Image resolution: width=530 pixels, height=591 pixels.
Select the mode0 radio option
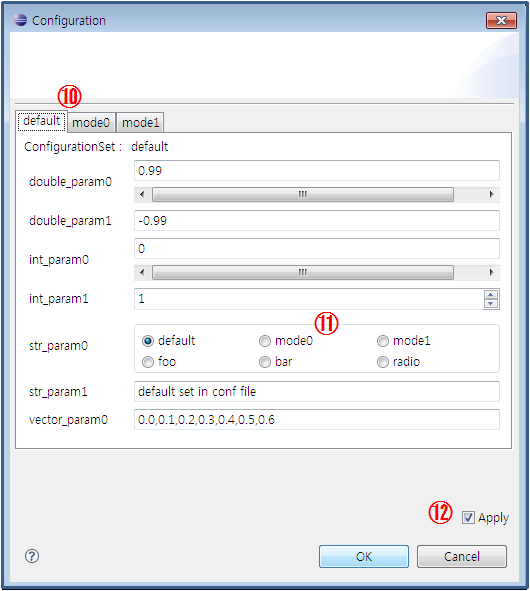265,341
